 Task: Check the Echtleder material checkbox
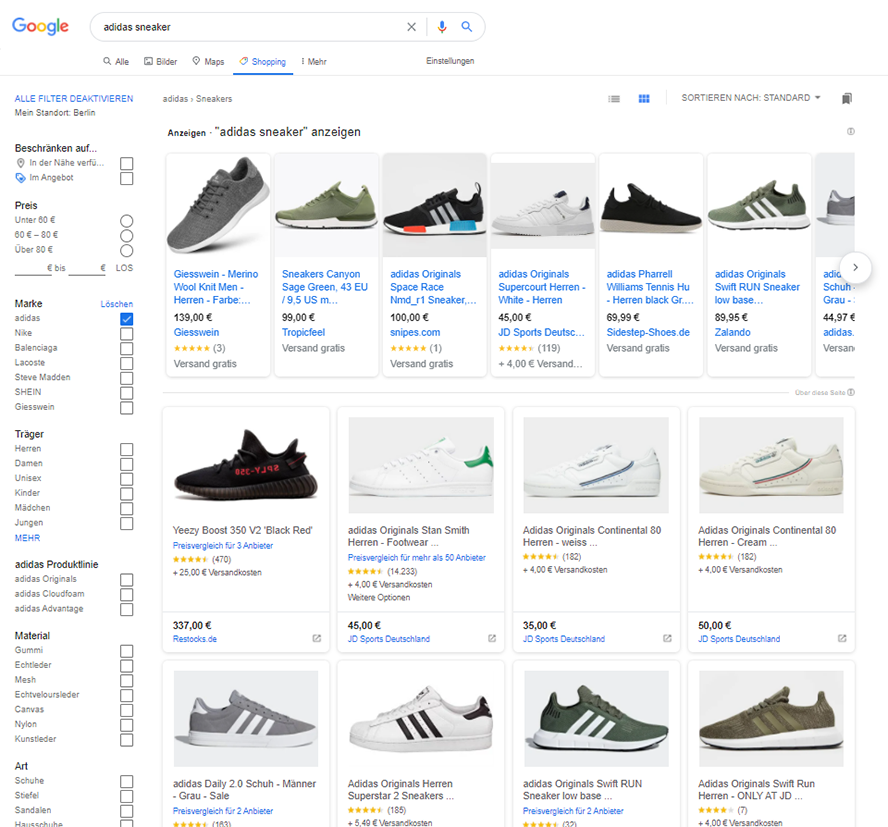click(x=127, y=666)
